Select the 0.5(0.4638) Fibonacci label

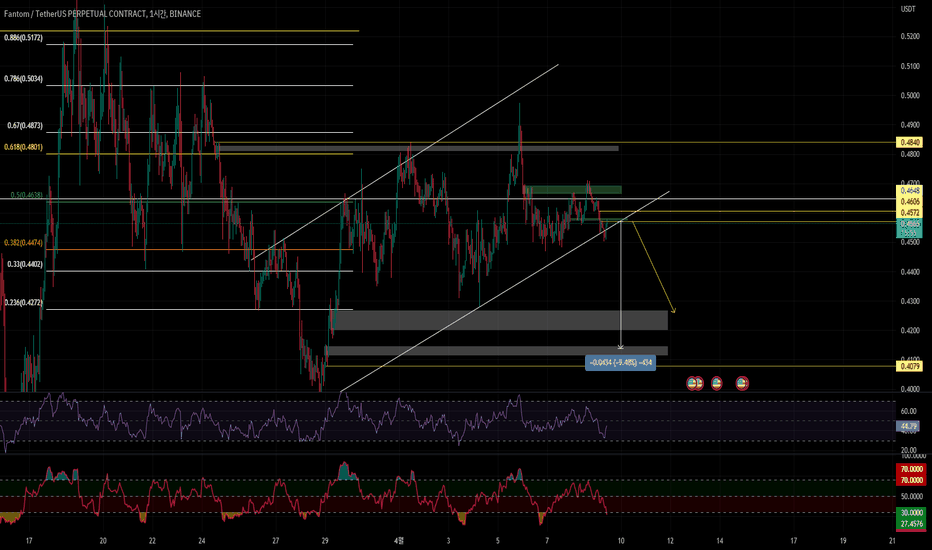pos(27,194)
